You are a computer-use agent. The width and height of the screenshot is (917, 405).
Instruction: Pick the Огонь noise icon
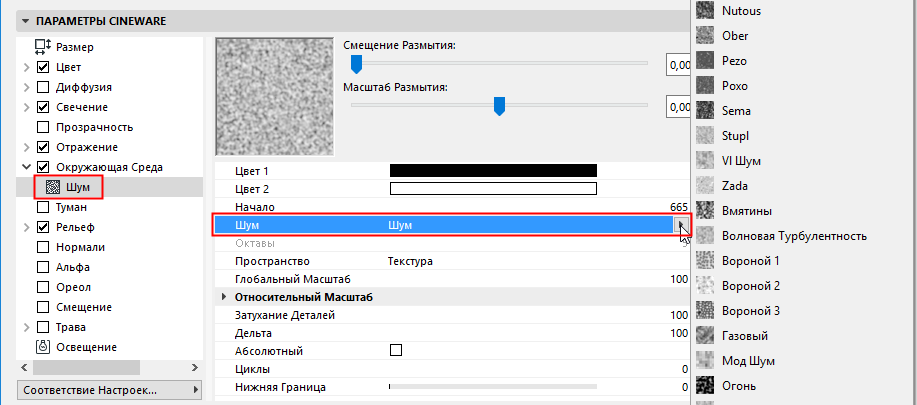point(705,386)
